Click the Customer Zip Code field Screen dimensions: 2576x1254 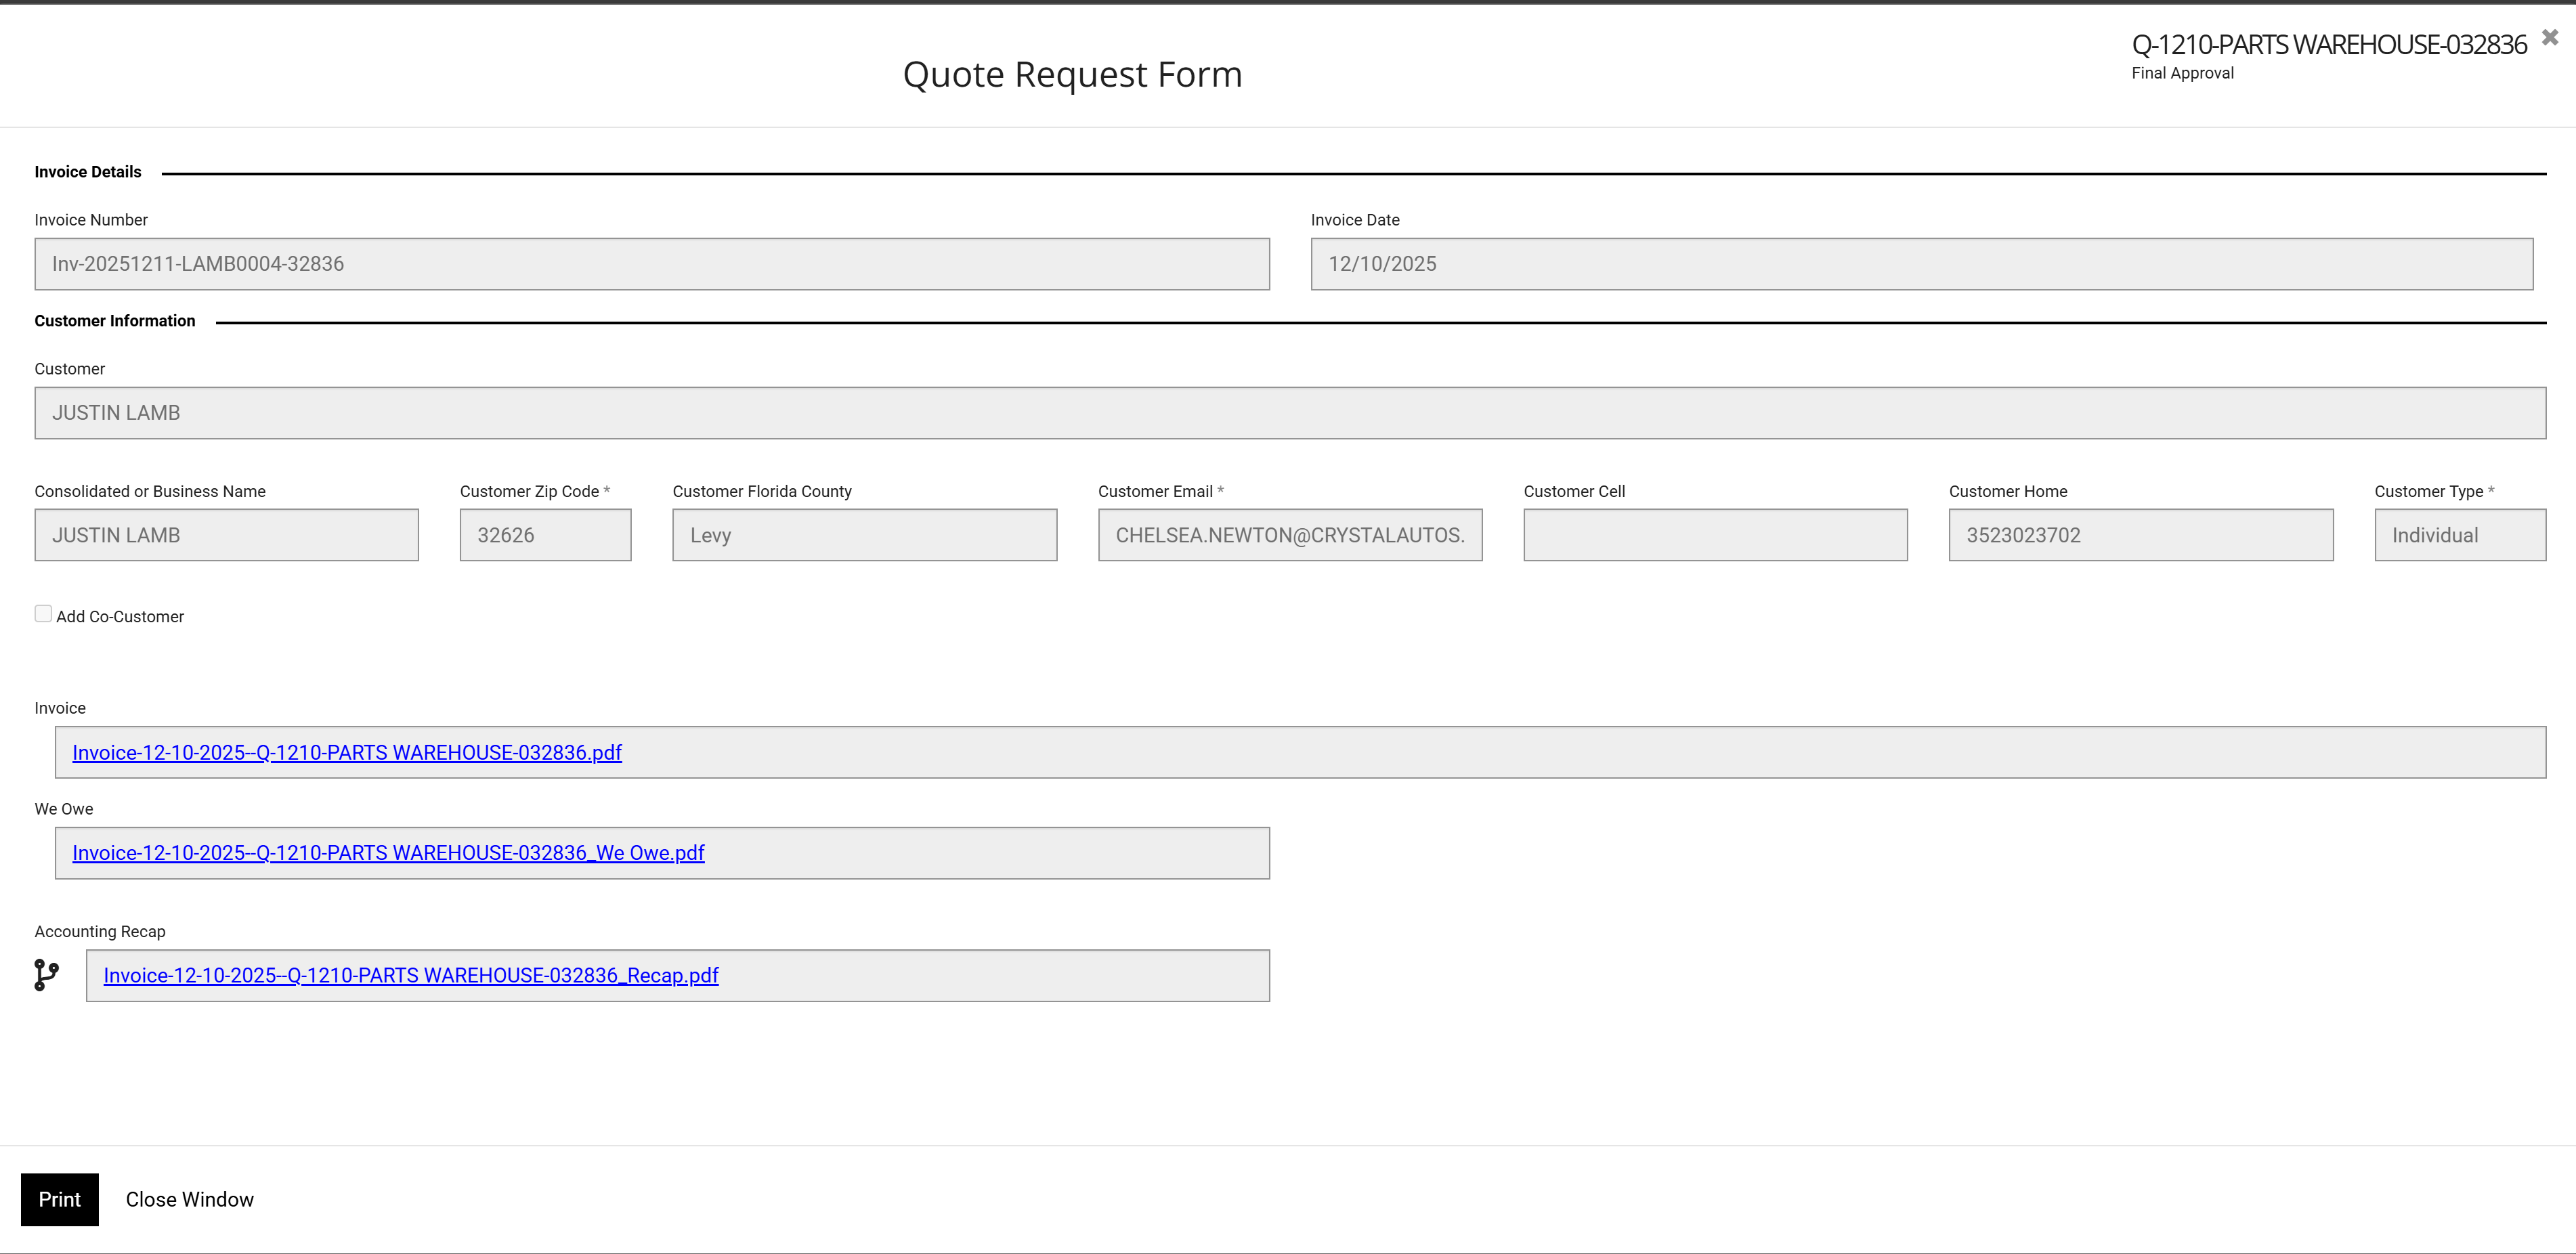click(545, 535)
